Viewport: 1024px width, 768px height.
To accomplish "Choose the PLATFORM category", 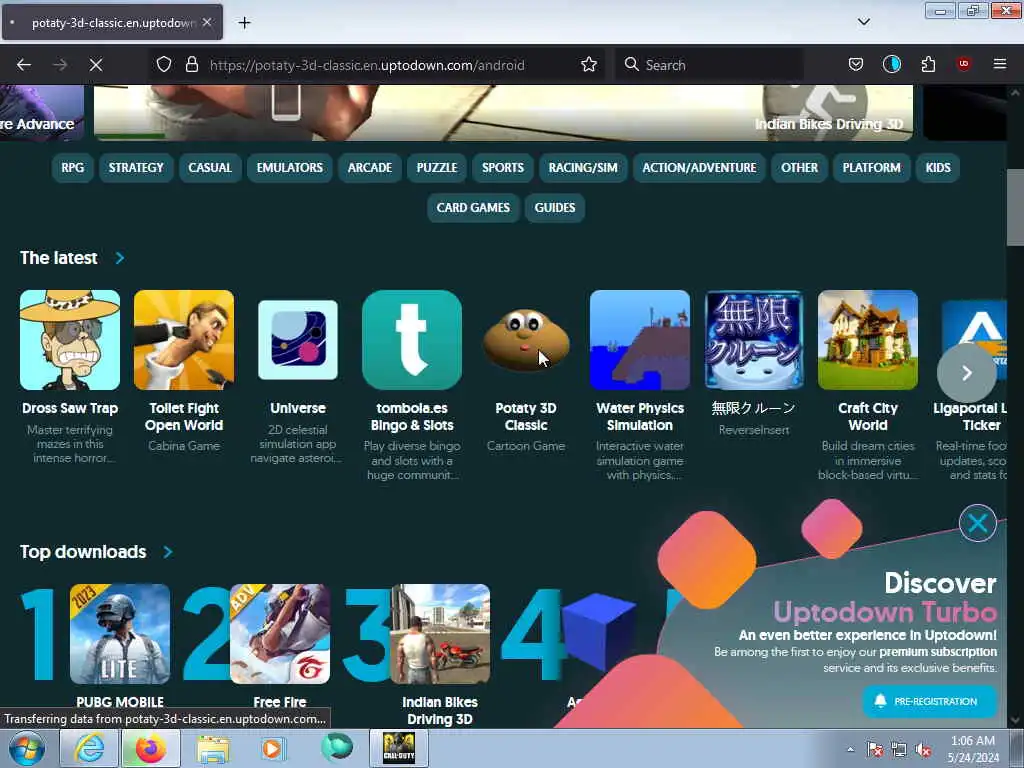I will (871, 168).
